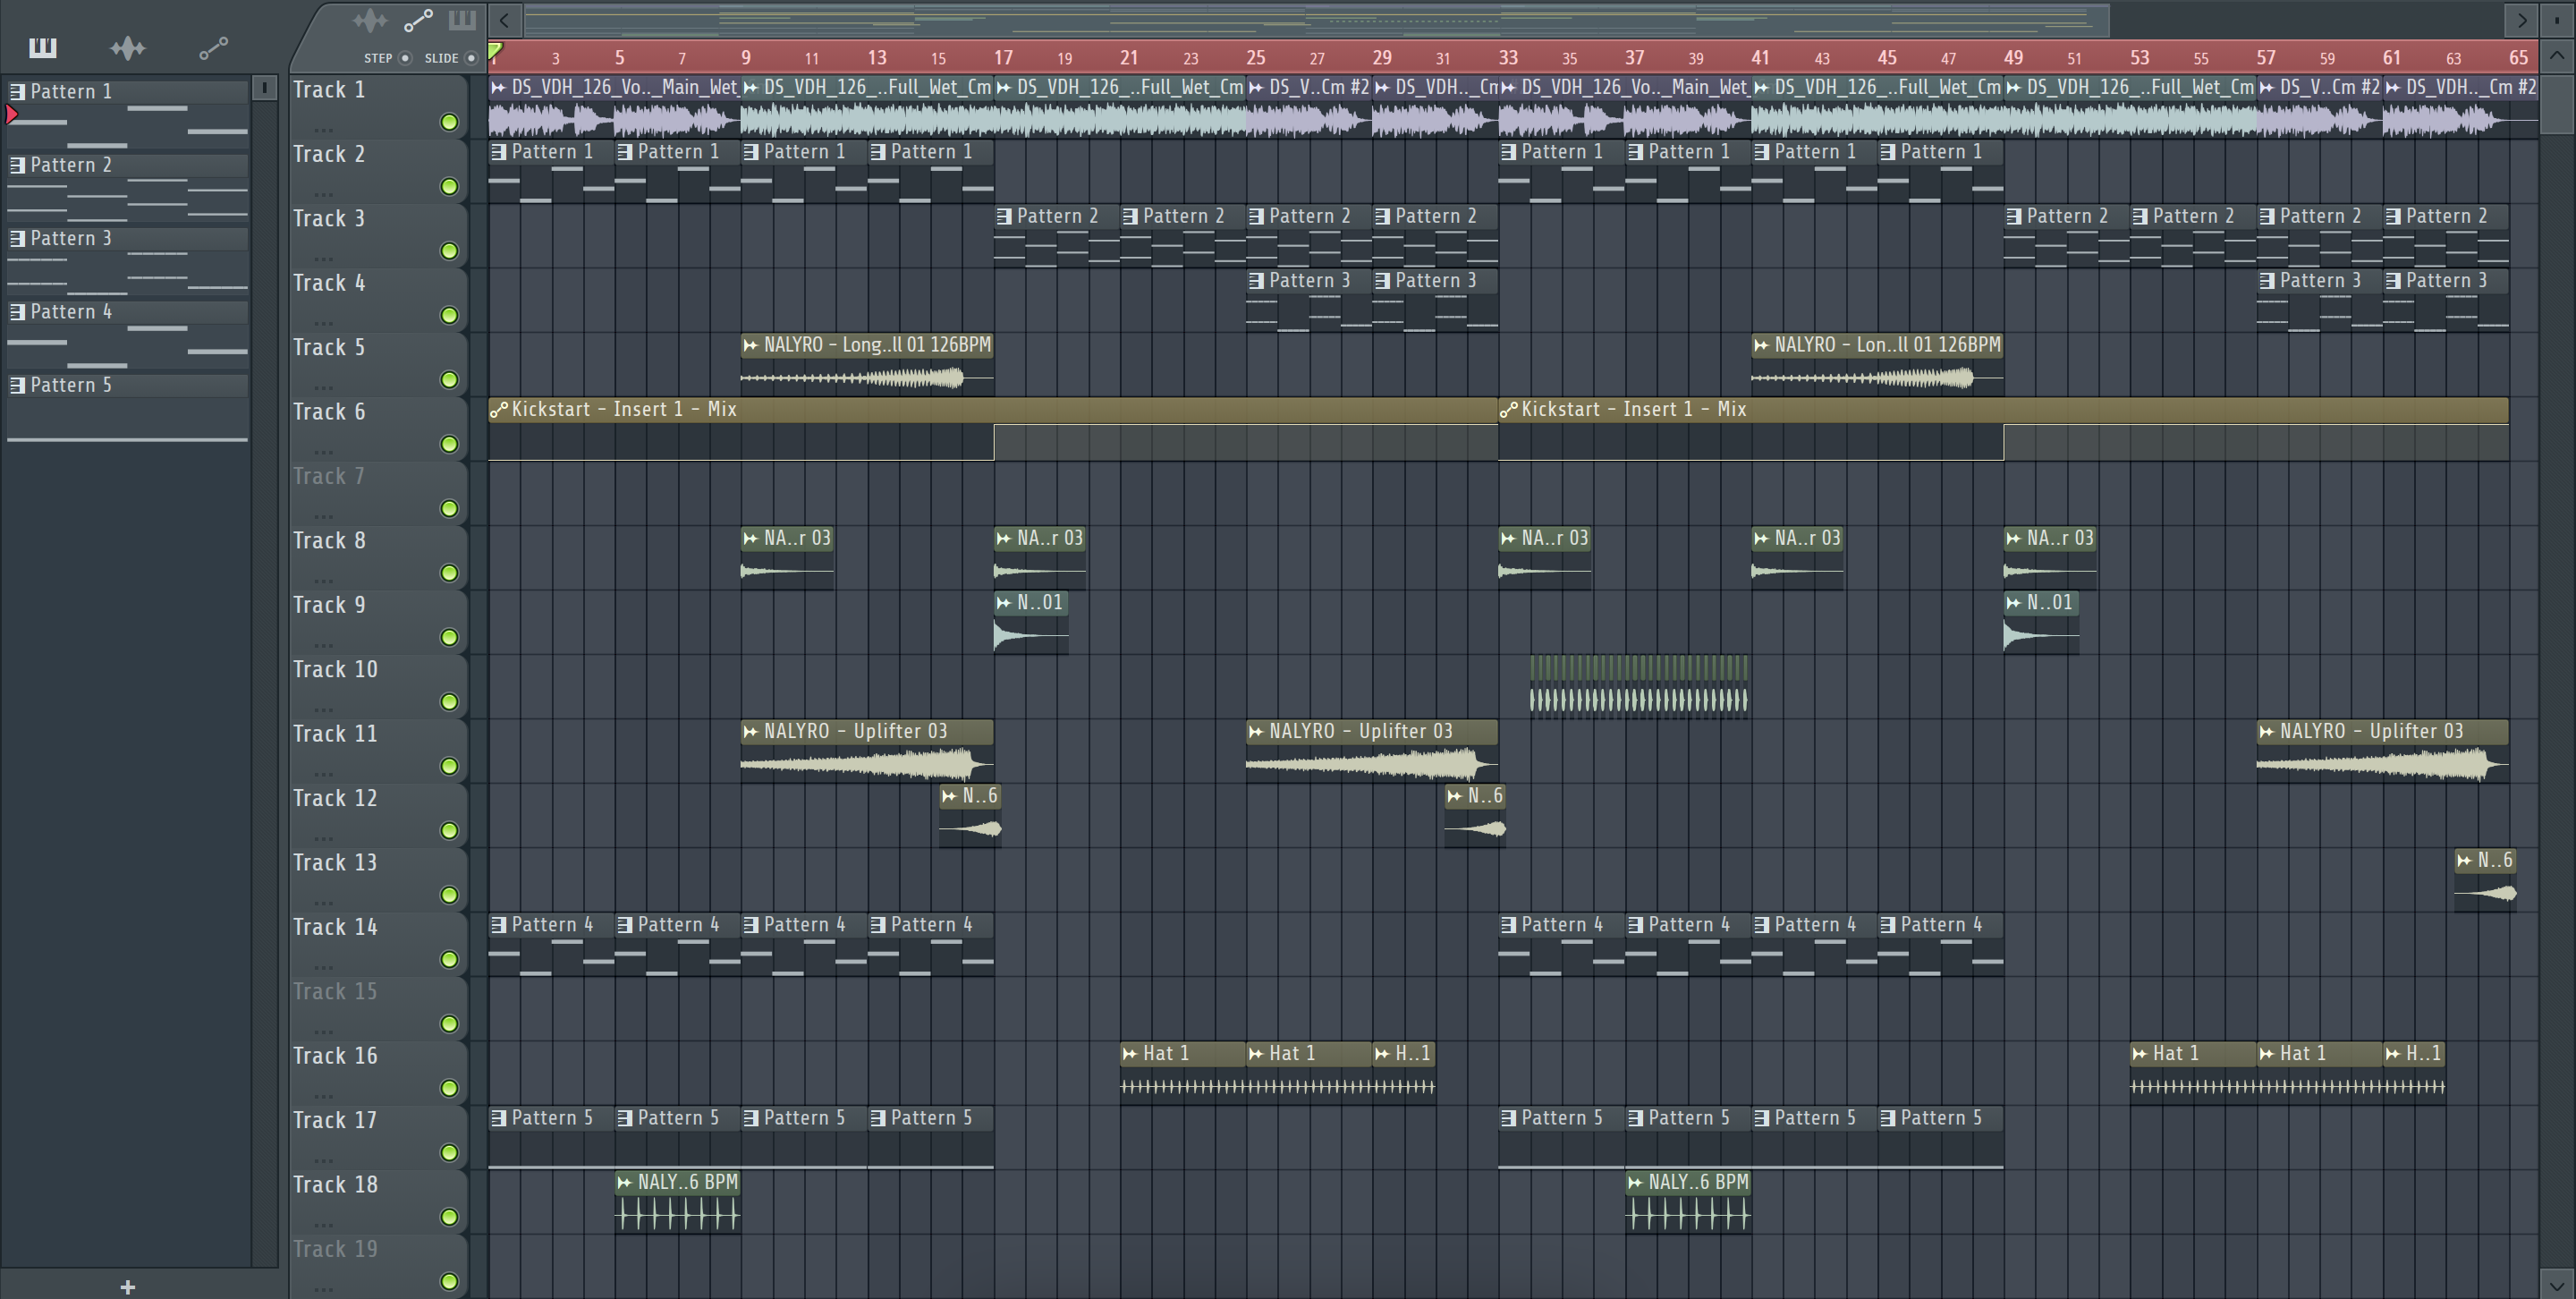
Task: Select the N..6 clip on Track 13
Action: 2485,880
